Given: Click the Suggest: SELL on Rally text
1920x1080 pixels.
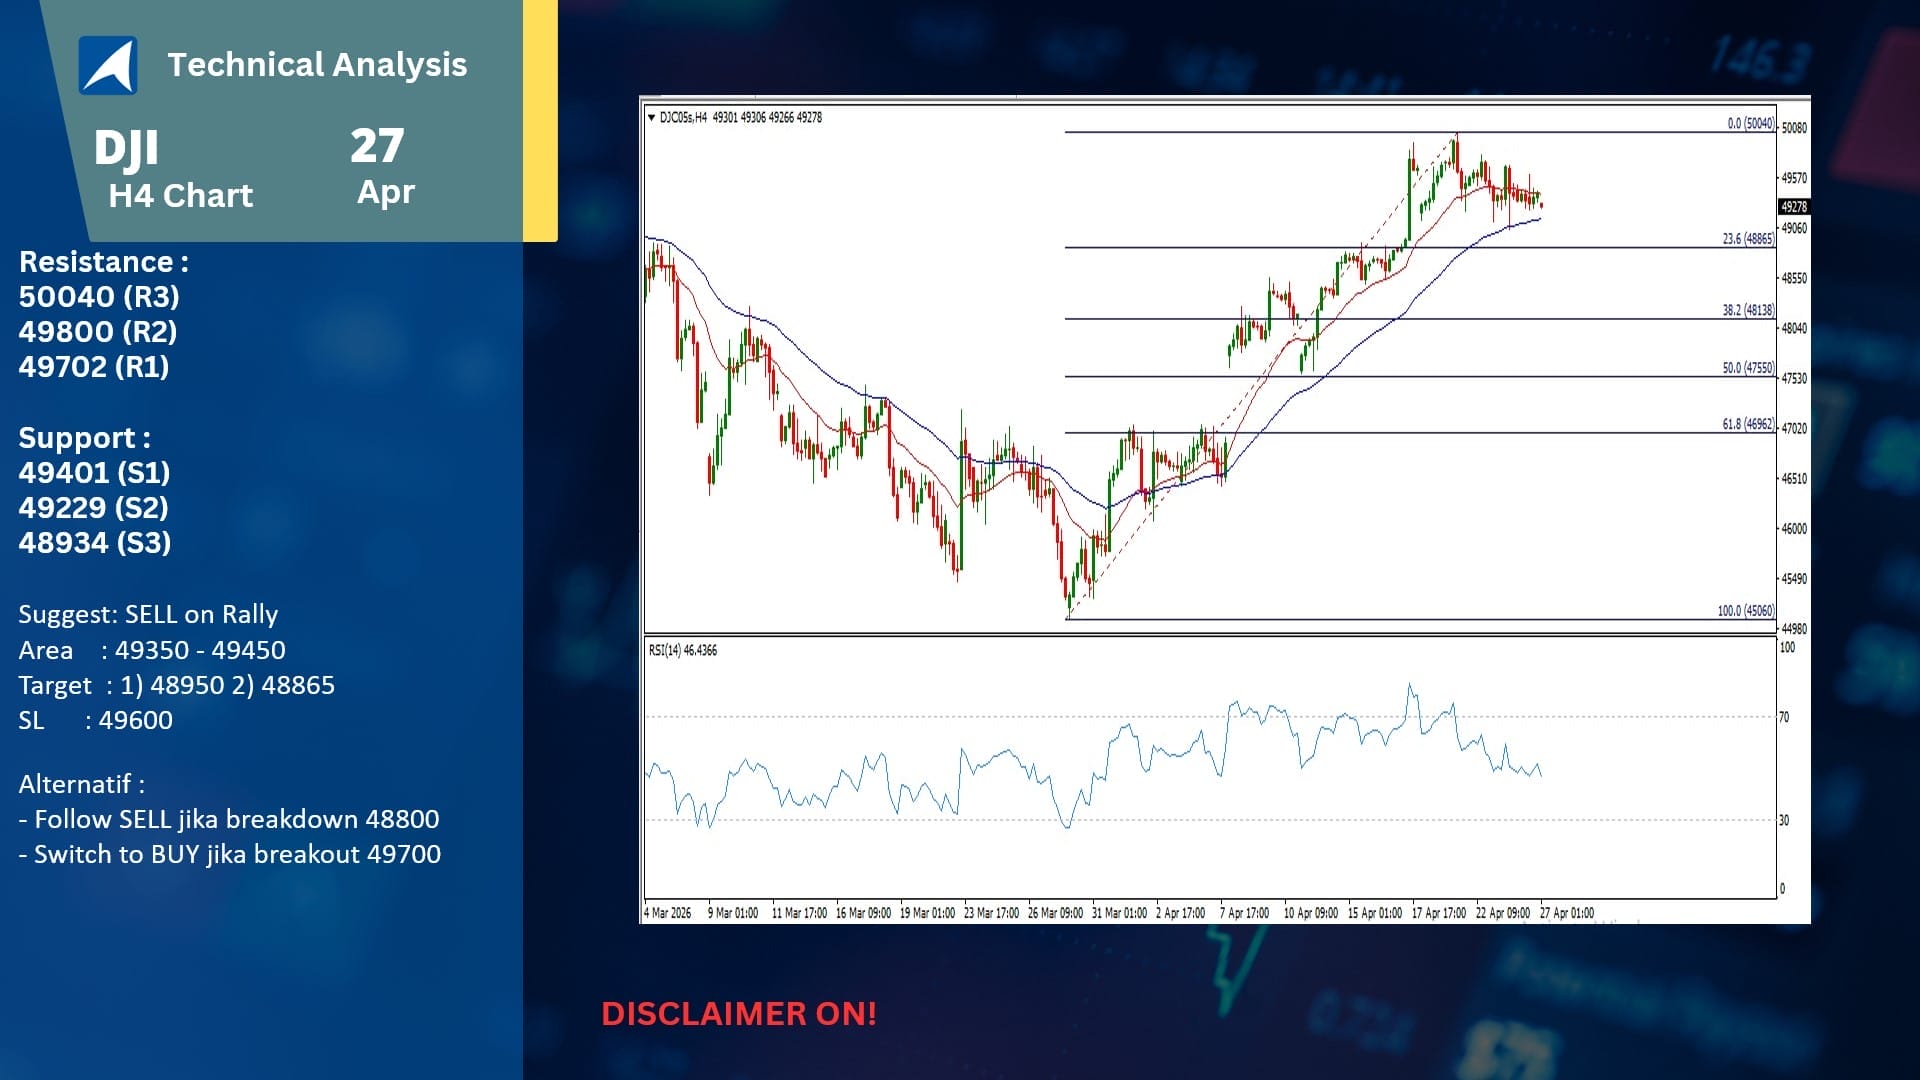Looking at the screenshot, I should [148, 614].
